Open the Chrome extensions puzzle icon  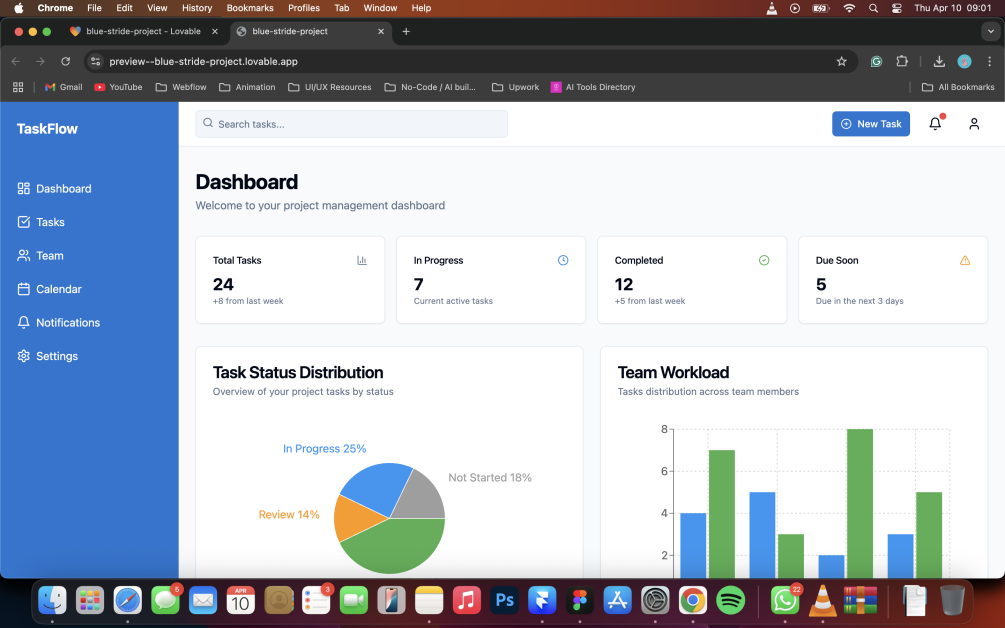coord(902,61)
